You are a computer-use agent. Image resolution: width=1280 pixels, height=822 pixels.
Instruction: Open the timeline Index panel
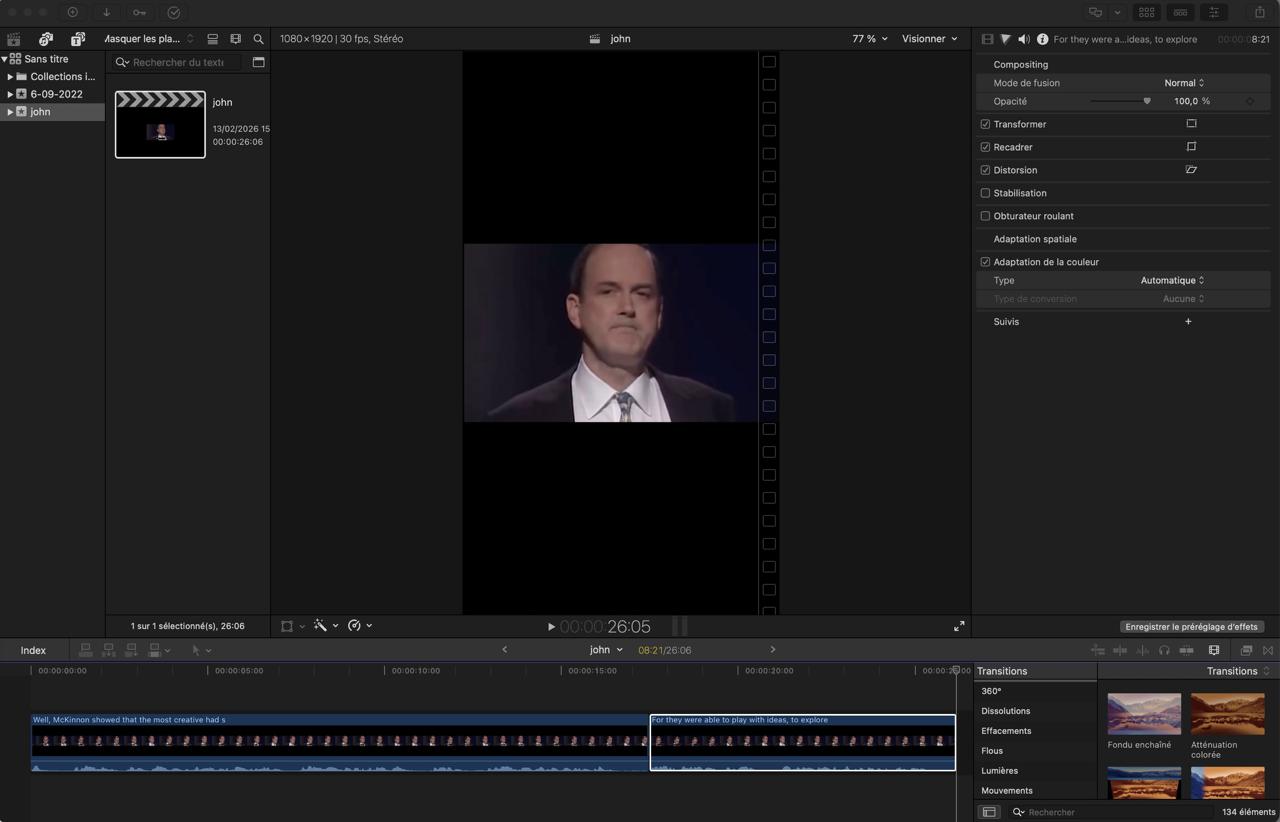point(33,650)
